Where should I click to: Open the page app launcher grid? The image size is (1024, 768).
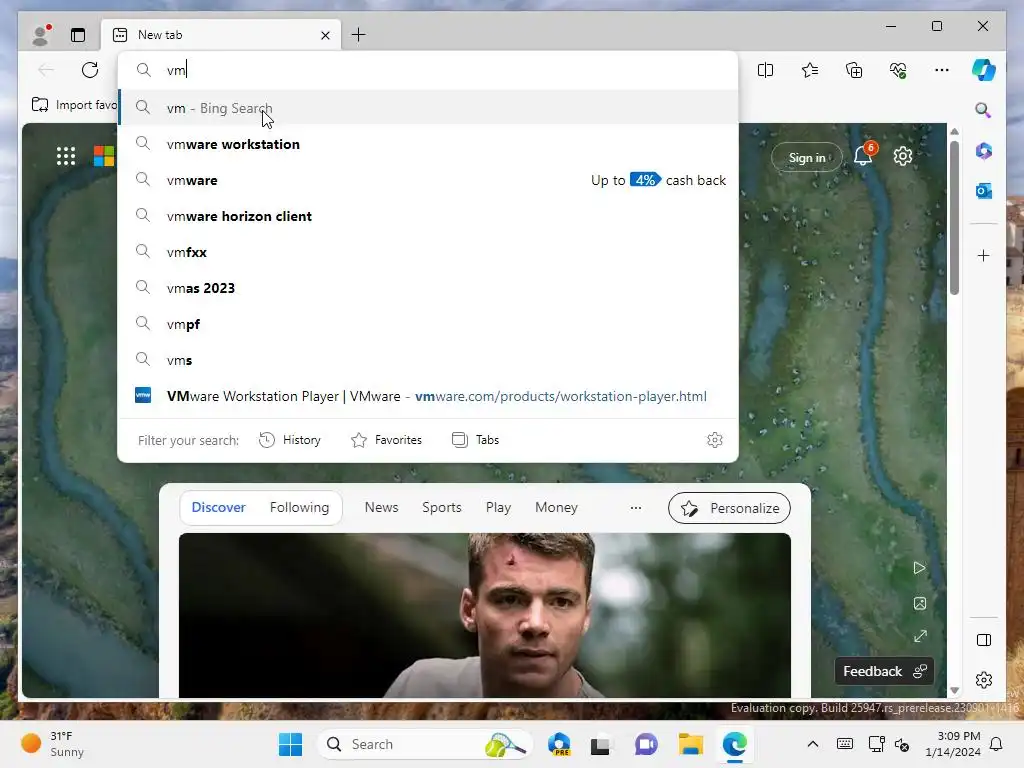click(66, 156)
